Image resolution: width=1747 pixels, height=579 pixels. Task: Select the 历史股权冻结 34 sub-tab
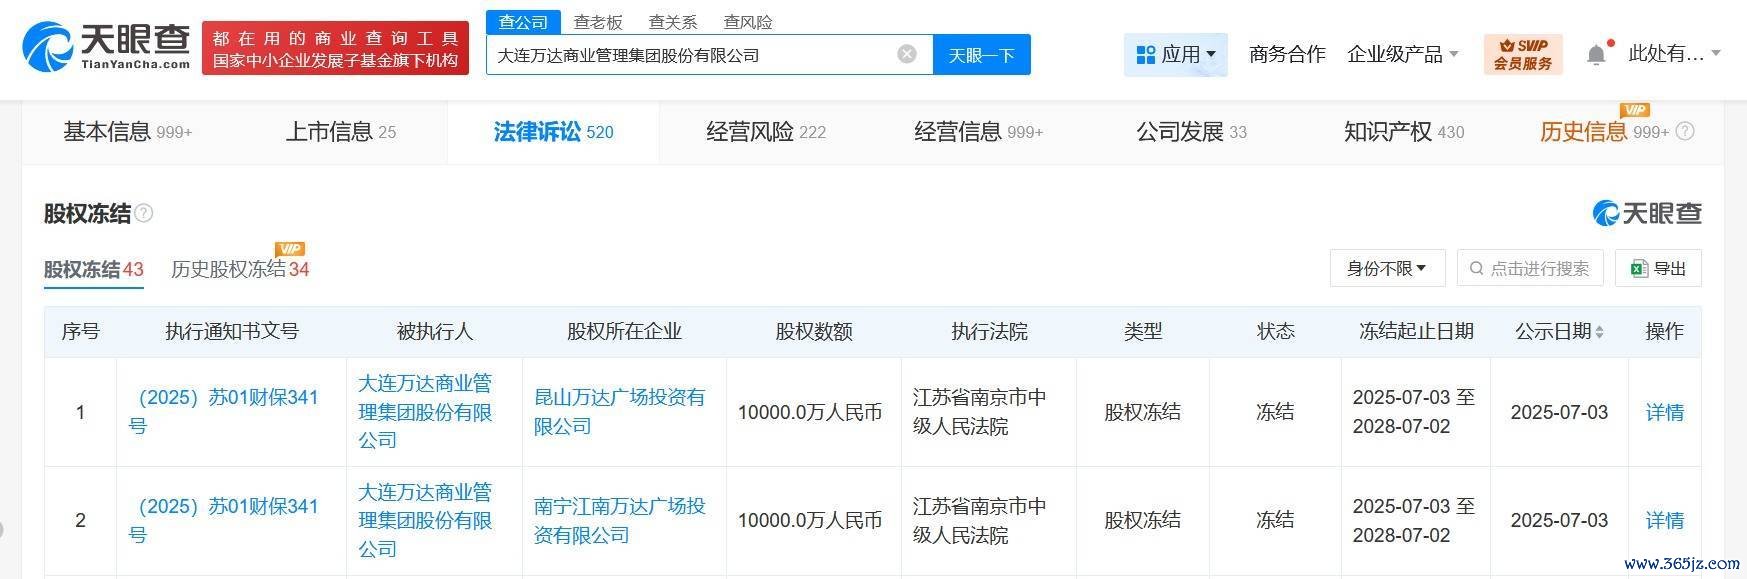[x=240, y=269]
